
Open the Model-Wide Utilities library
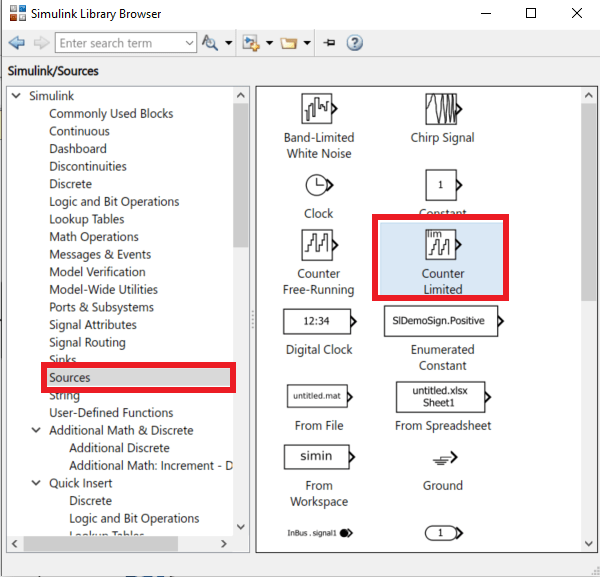(x=103, y=289)
